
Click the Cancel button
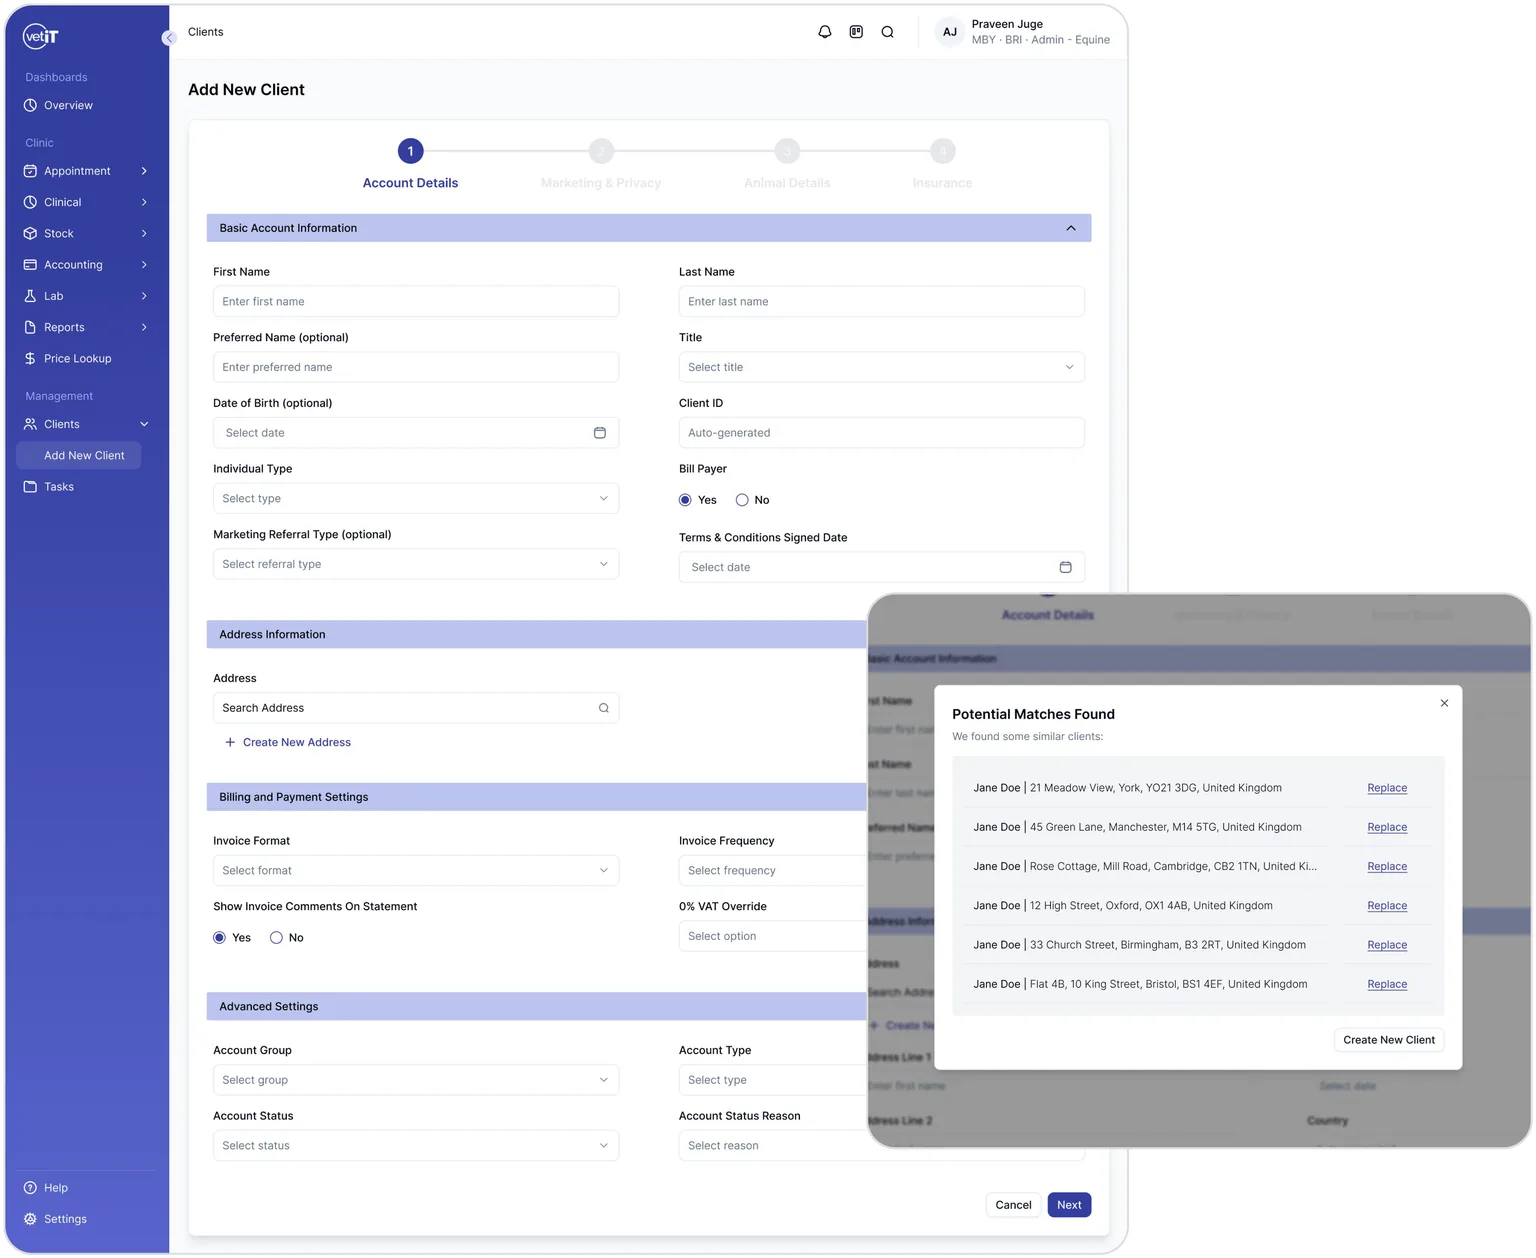click(x=1013, y=1205)
